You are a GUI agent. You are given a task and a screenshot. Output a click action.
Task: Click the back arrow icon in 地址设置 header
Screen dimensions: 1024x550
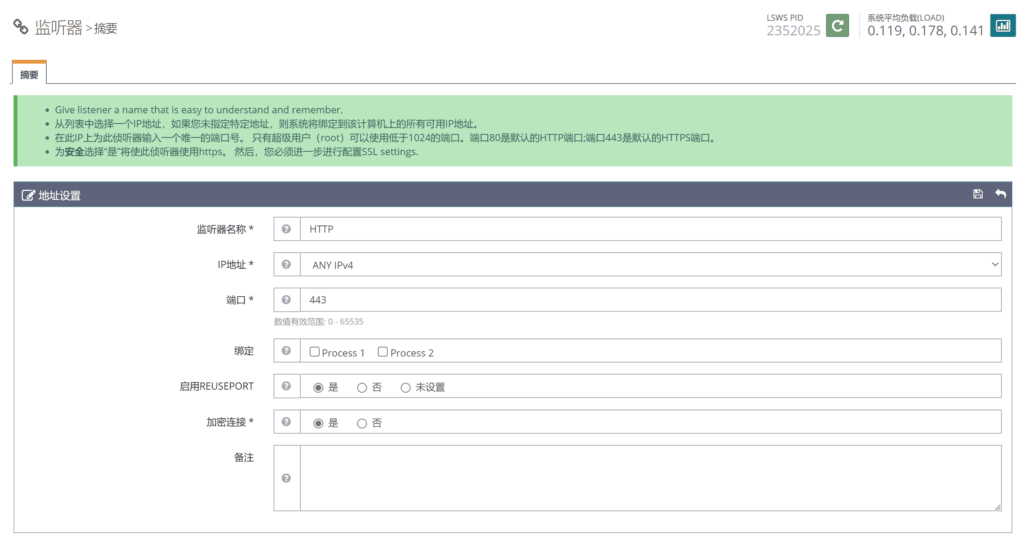[1000, 194]
